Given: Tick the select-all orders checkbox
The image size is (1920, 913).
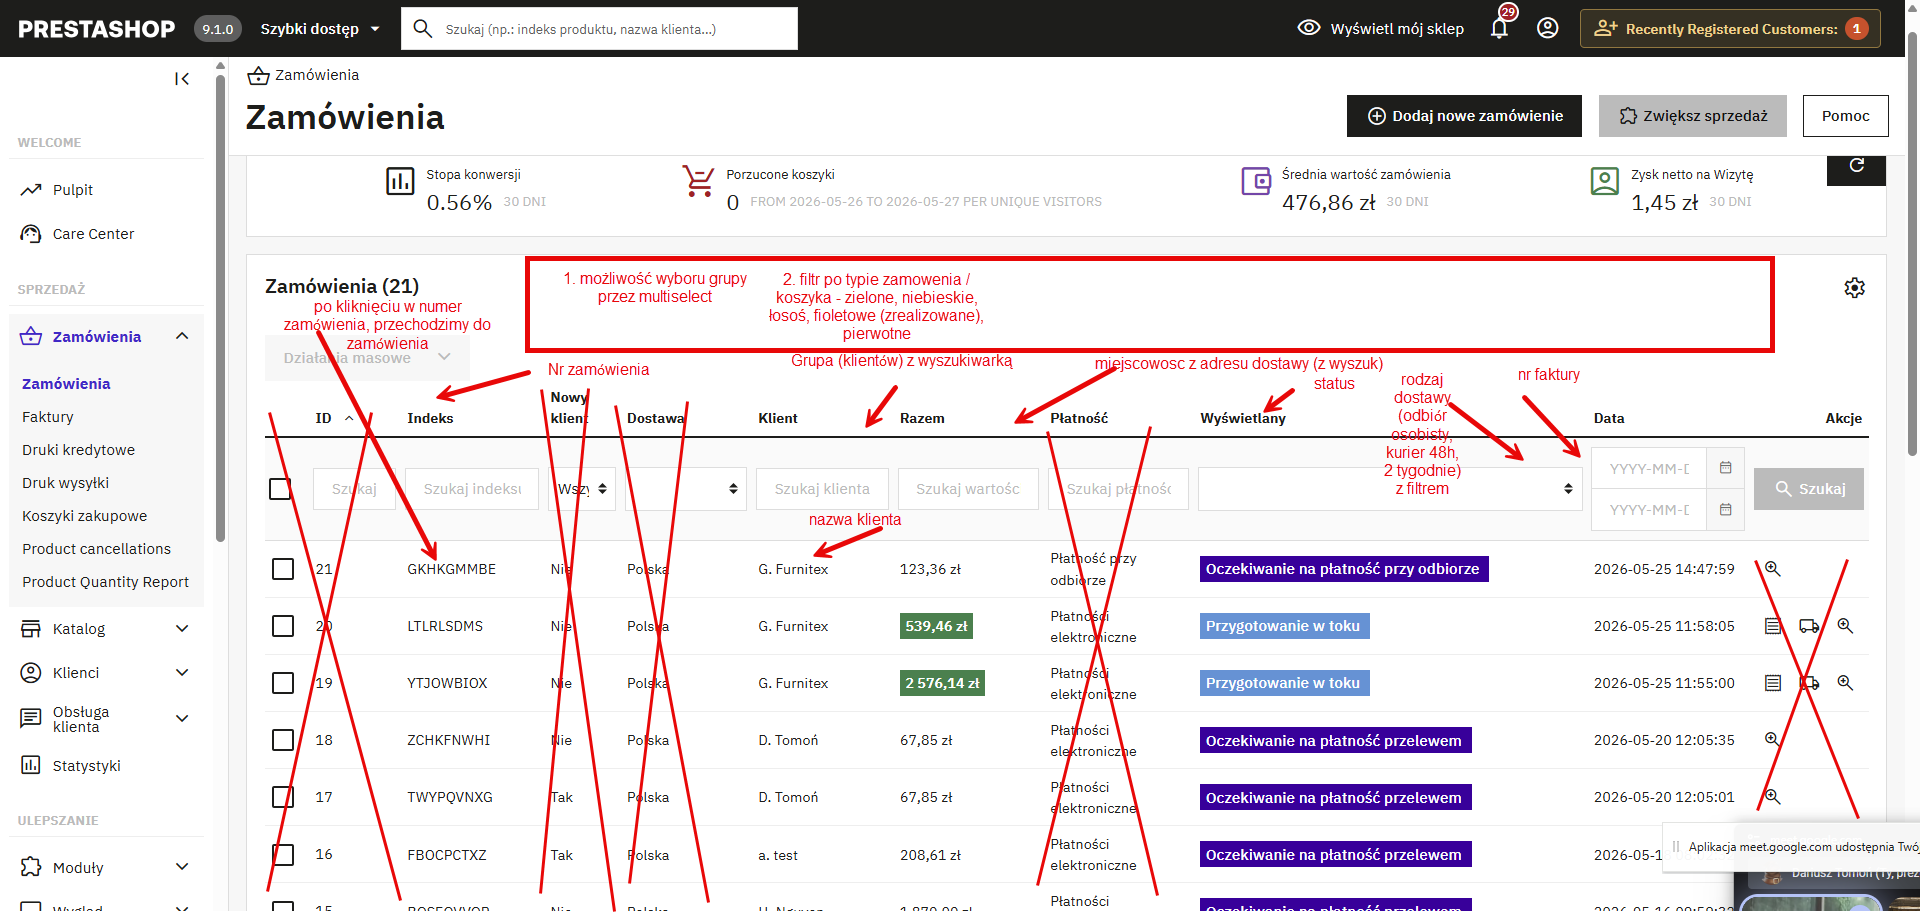Looking at the screenshot, I should 280,489.
